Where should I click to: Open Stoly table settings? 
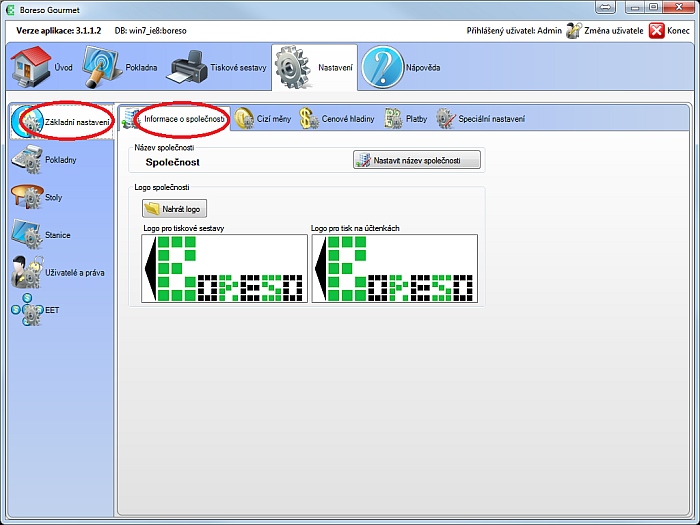coord(38,198)
